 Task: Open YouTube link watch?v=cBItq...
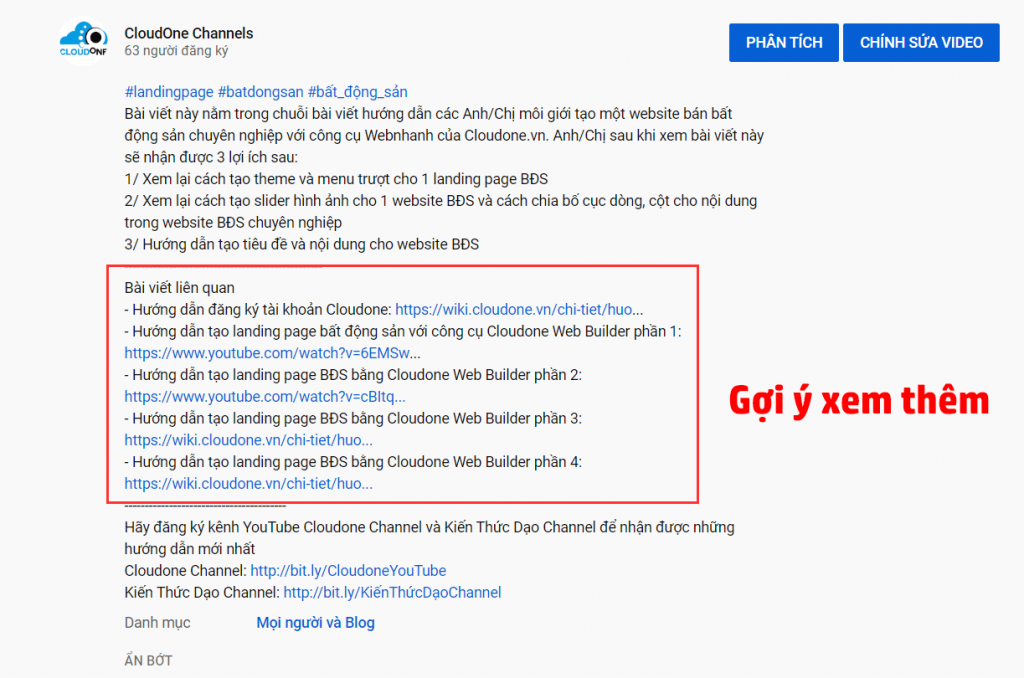pos(265,396)
